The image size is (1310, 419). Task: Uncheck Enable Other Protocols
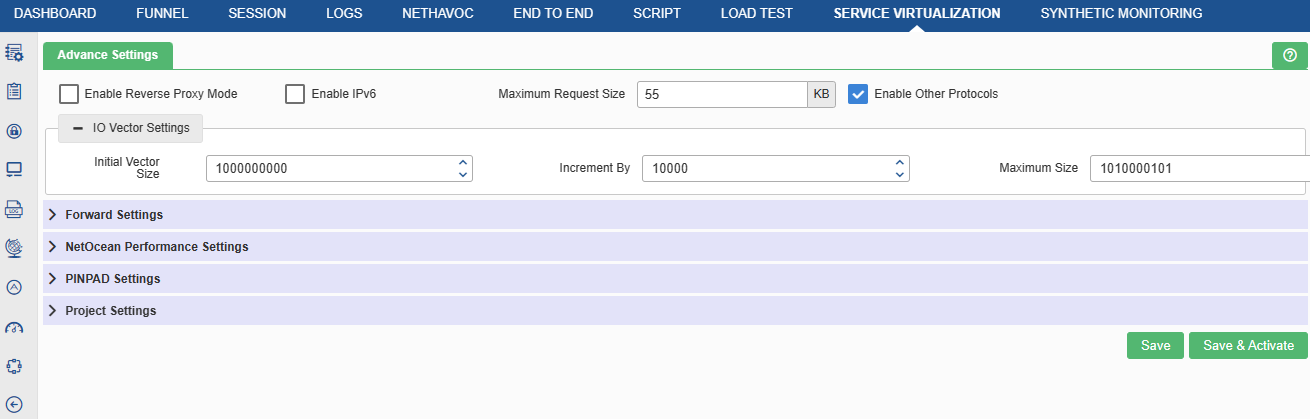coord(858,94)
